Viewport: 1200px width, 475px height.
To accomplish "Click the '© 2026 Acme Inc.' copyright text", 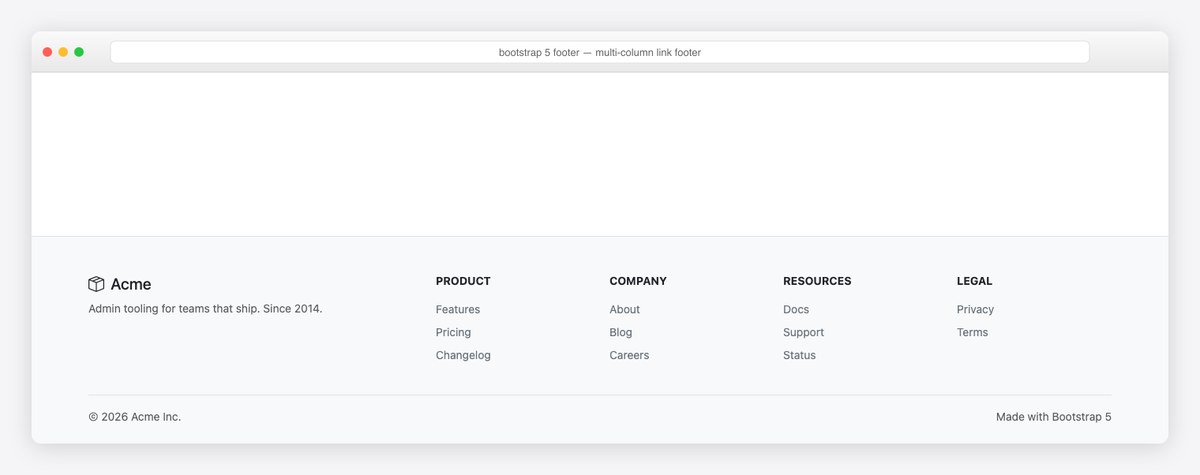I will point(135,417).
